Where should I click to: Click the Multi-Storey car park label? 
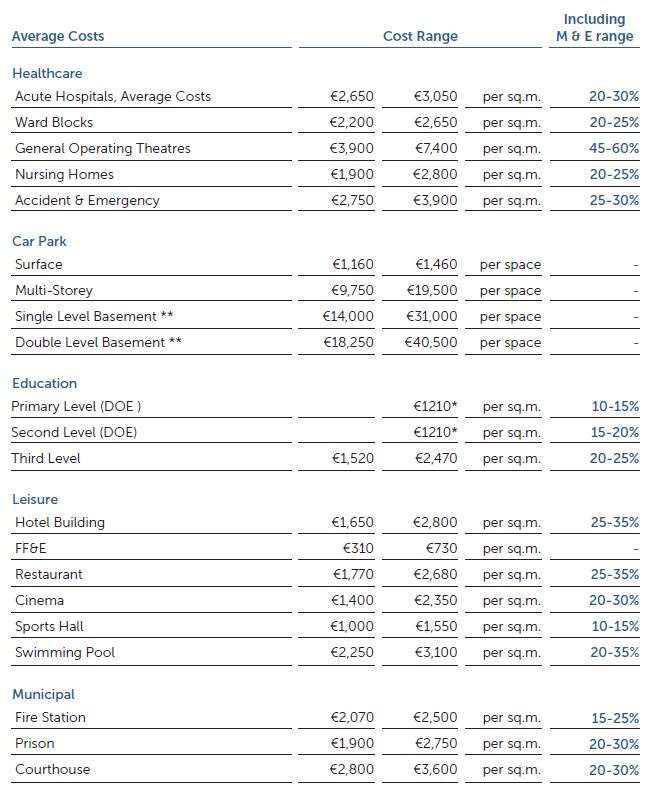[54, 291]
